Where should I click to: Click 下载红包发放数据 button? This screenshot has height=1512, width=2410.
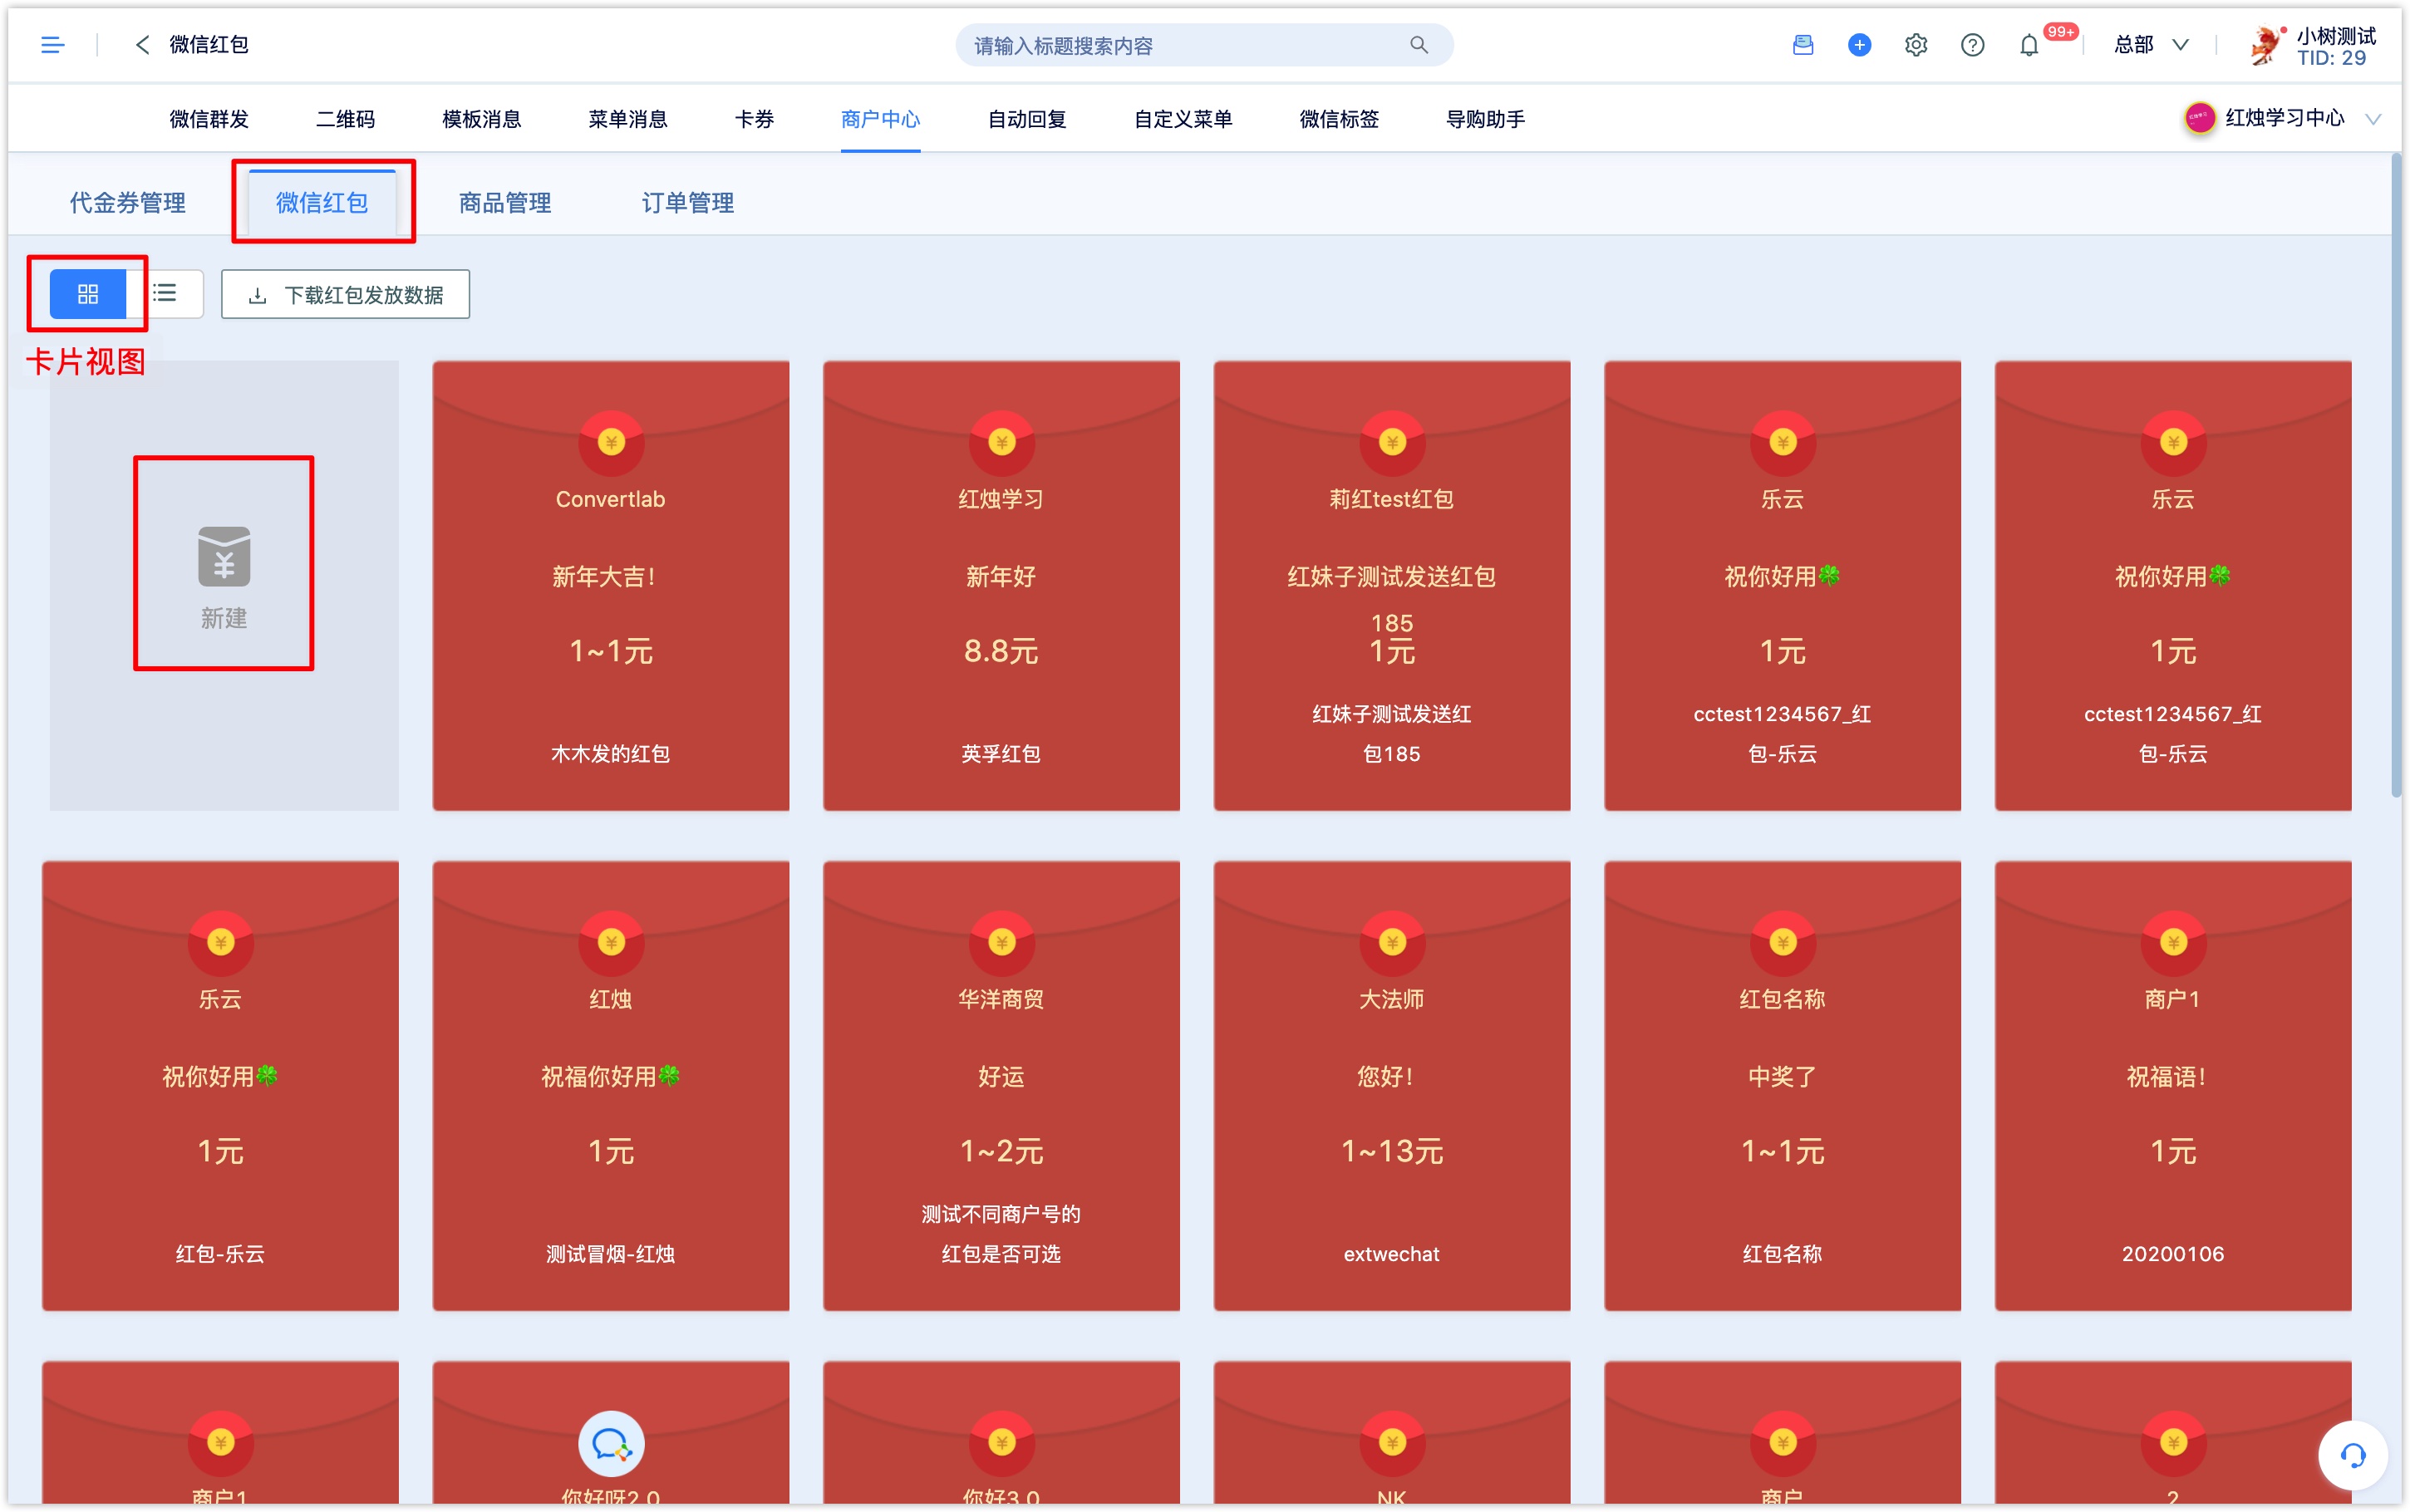point(345,294)
